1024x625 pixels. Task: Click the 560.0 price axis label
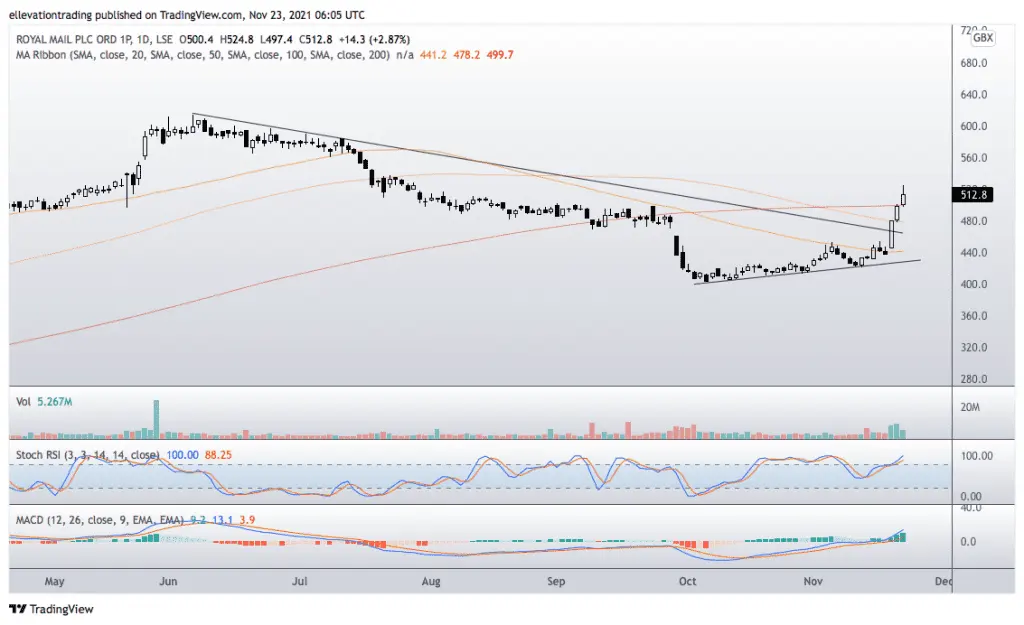pyautogui.click(x=974, y=157)
